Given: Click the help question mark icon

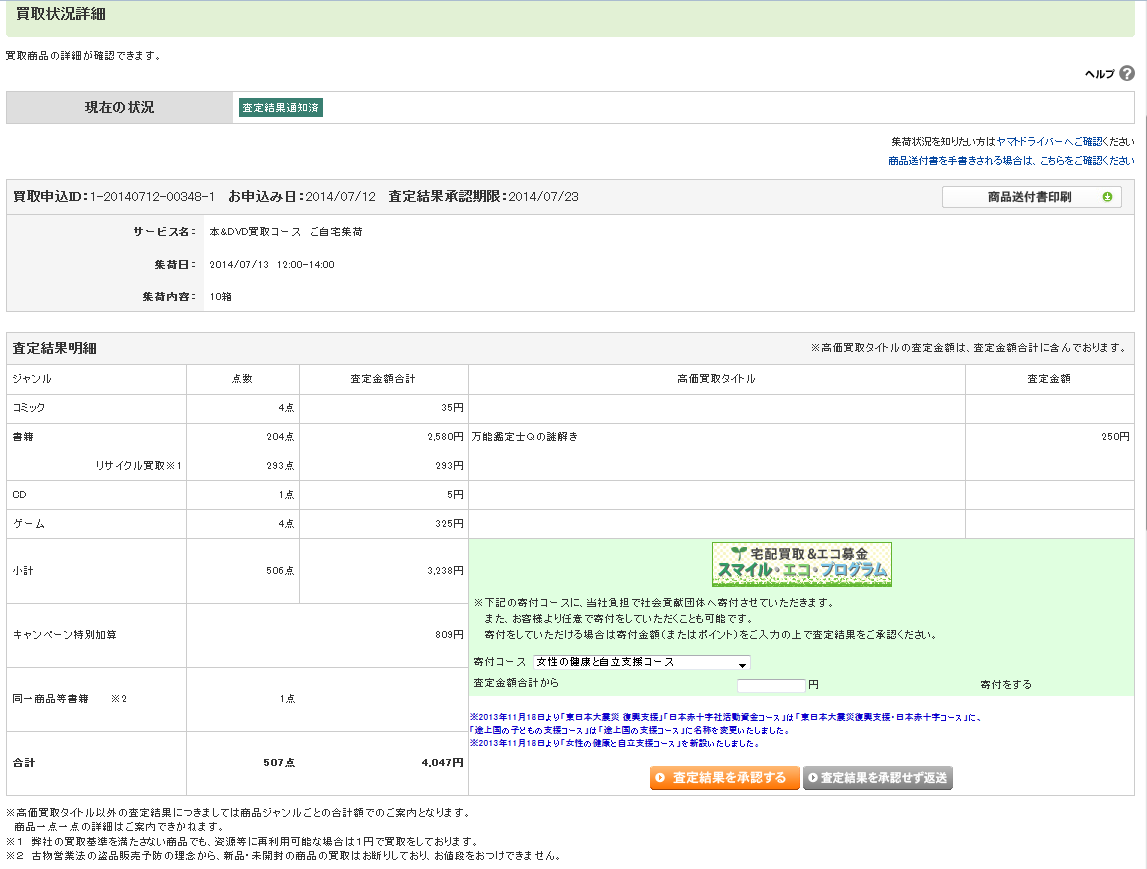Looking at the screenshot, I should pos(1127,73).
